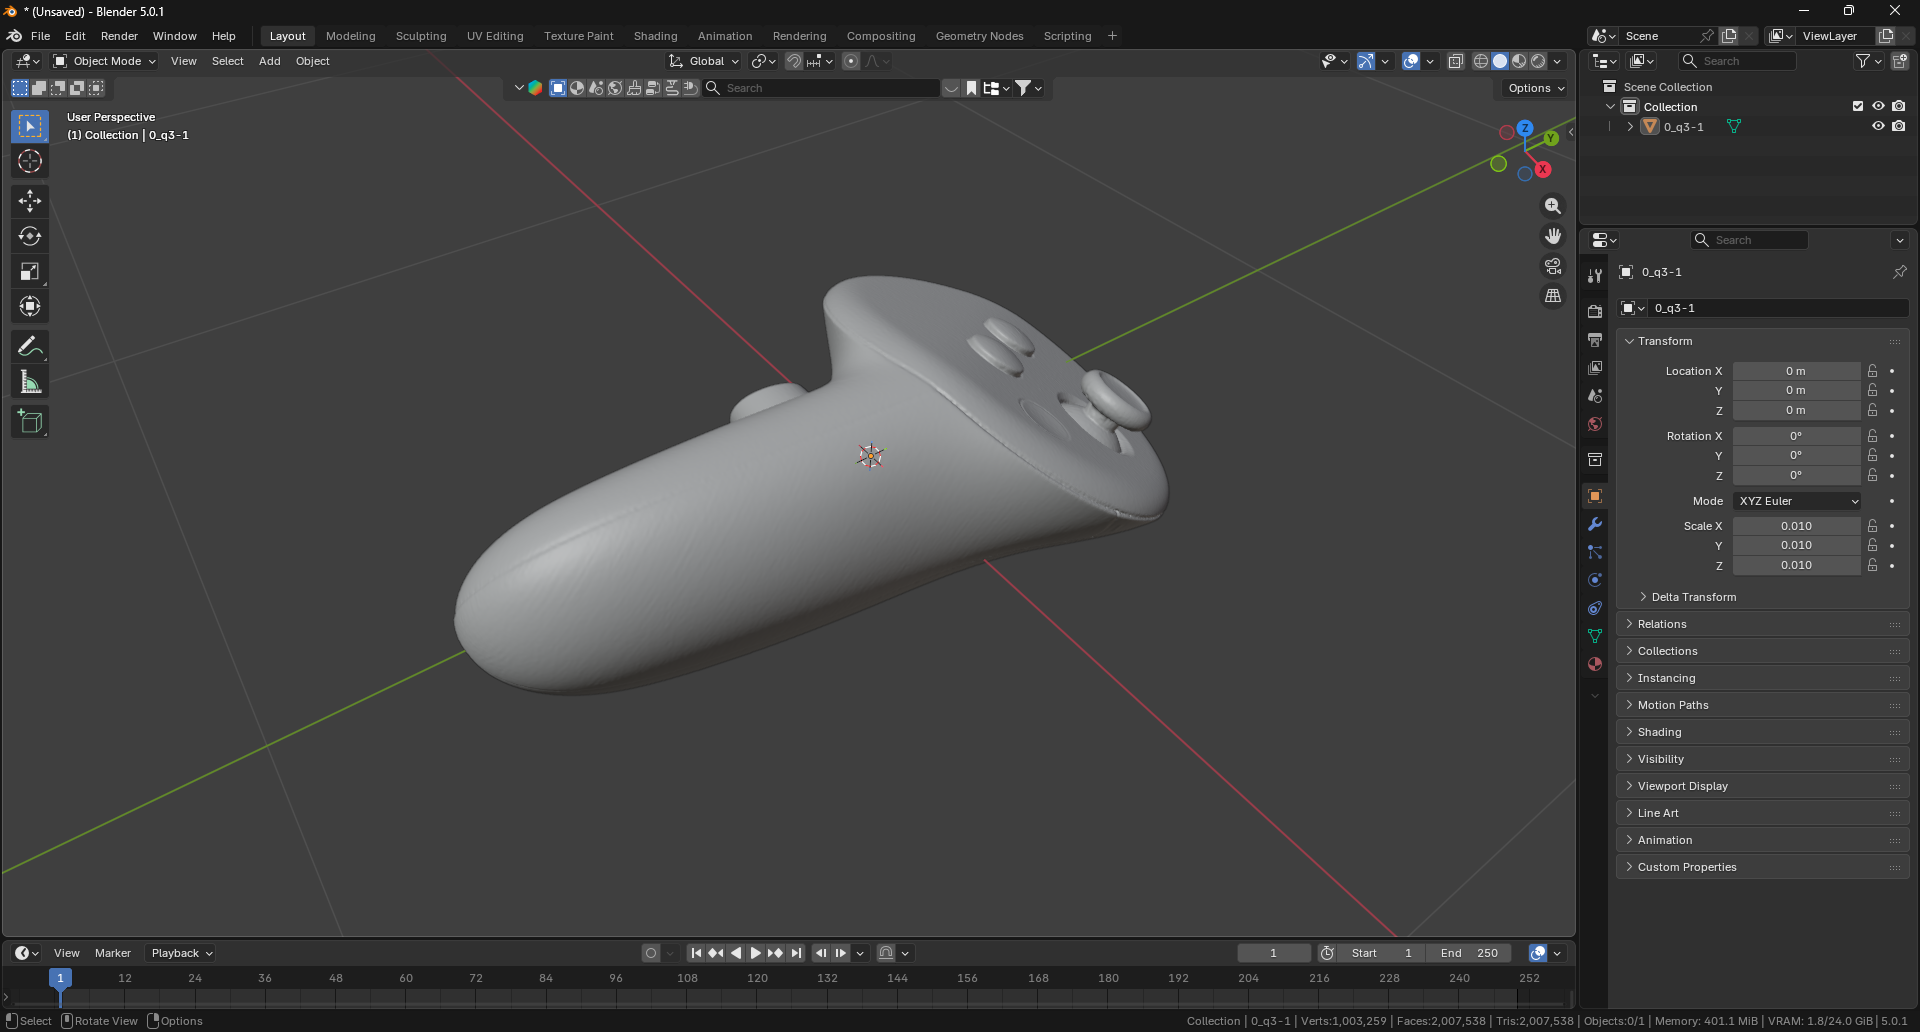Screen dimensions: 1920x1032
Task: Open the Render properties tab
Action: pyautogui.click(x=1595, y=312)
